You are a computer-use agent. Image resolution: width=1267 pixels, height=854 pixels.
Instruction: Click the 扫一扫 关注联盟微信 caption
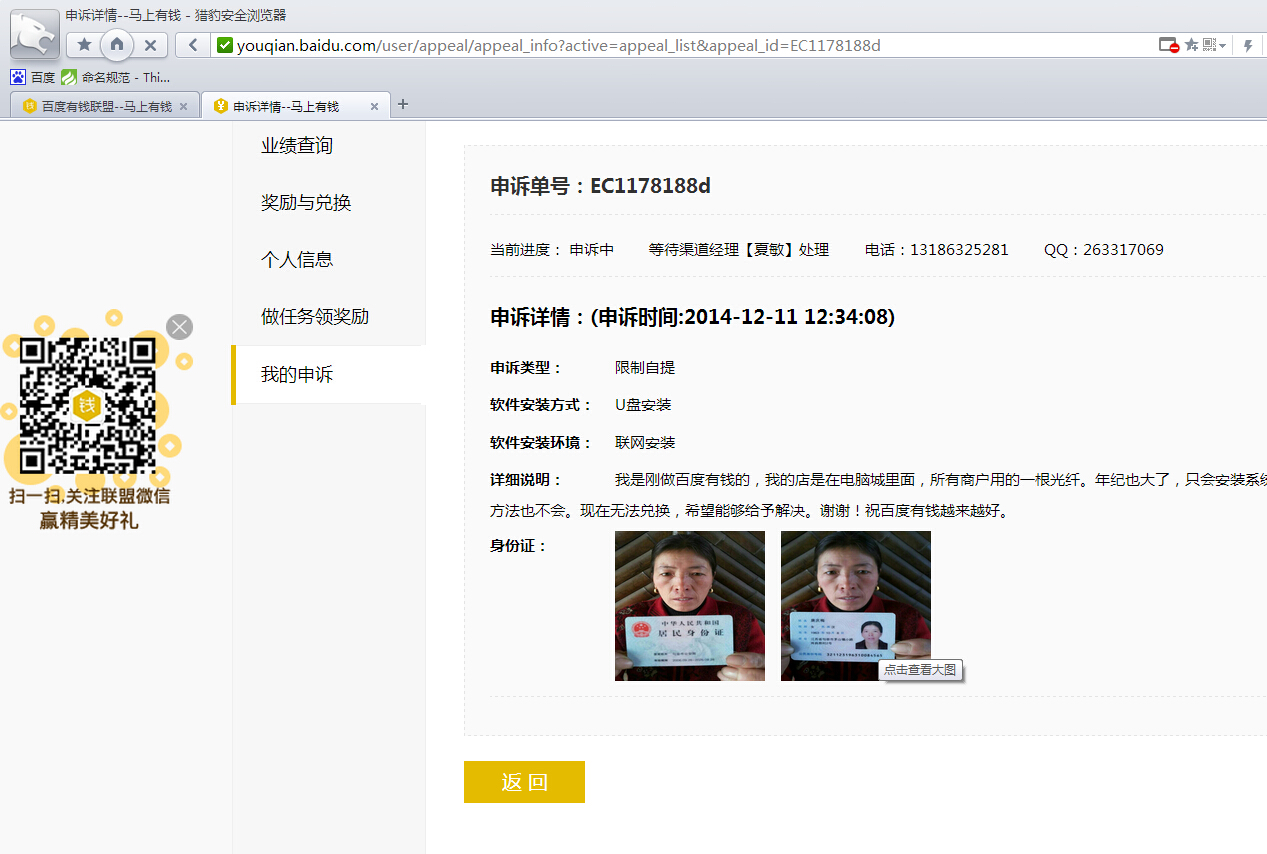(90, 496)
